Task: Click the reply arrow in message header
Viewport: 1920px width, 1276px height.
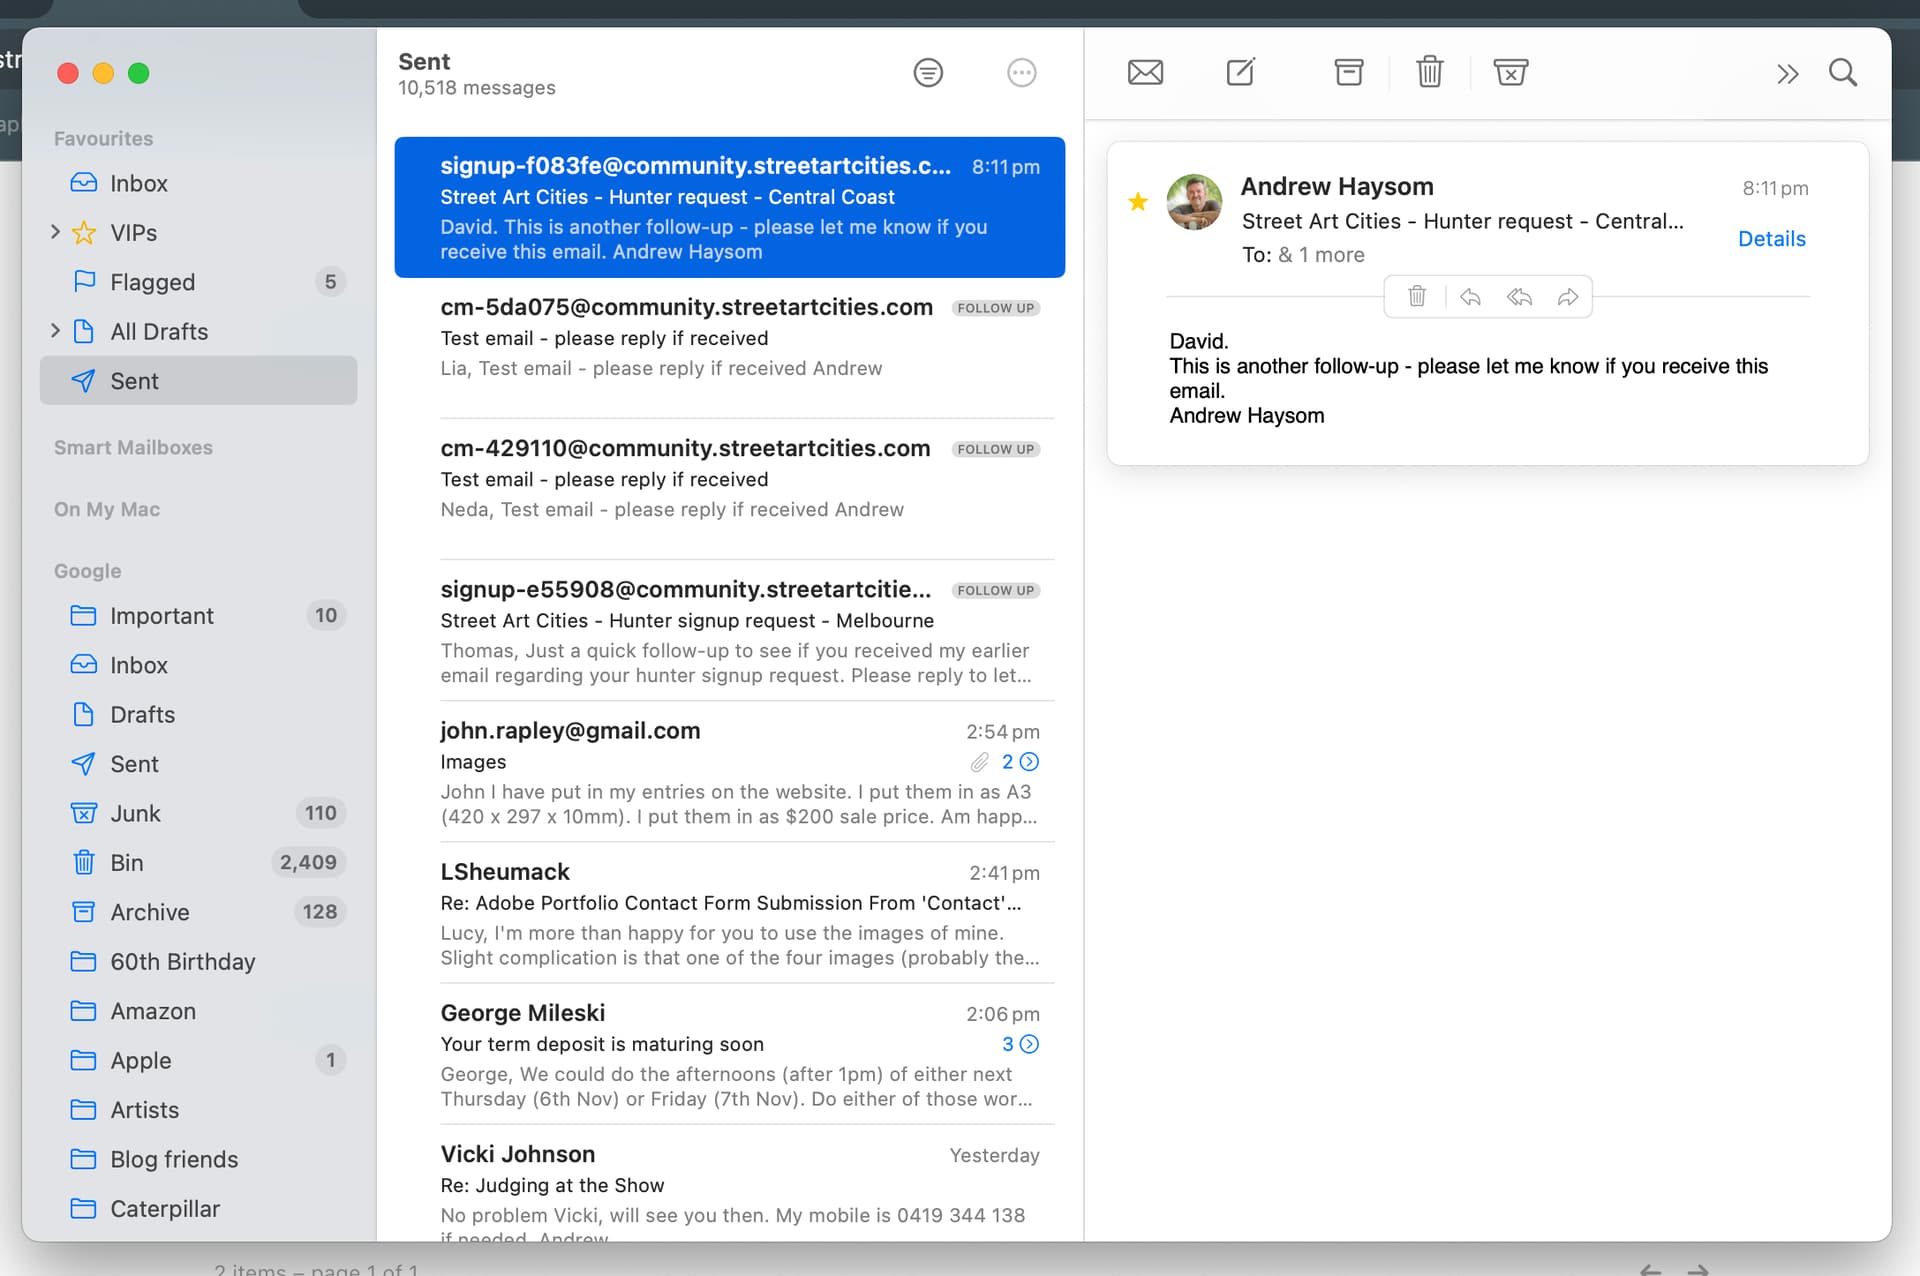Action: click(x=1469, y=297)
